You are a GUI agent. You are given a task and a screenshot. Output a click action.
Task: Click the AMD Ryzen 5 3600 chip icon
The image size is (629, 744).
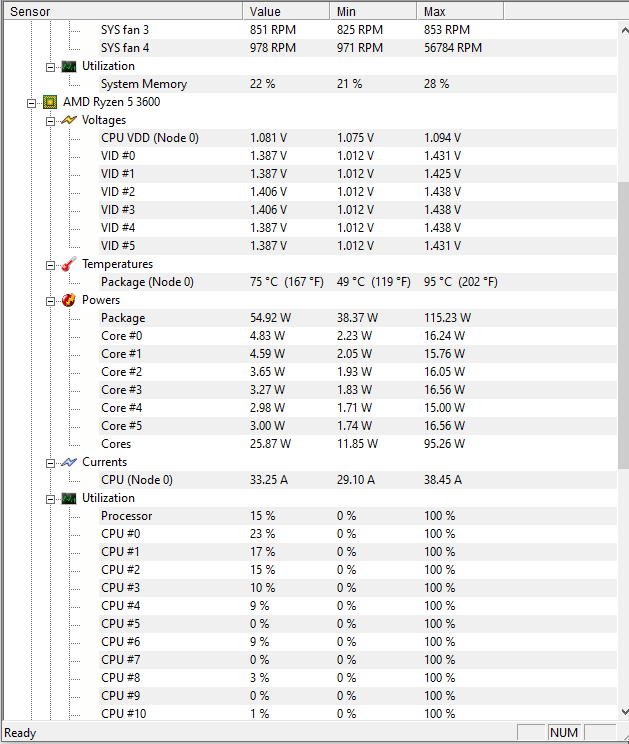(x=50, y=102)
